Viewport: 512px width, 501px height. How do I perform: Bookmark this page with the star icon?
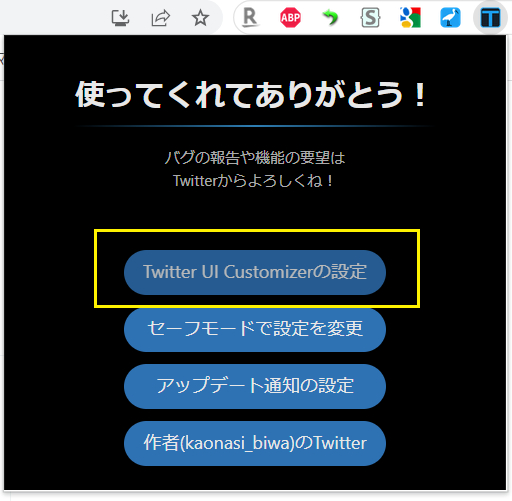pos(200,18)
